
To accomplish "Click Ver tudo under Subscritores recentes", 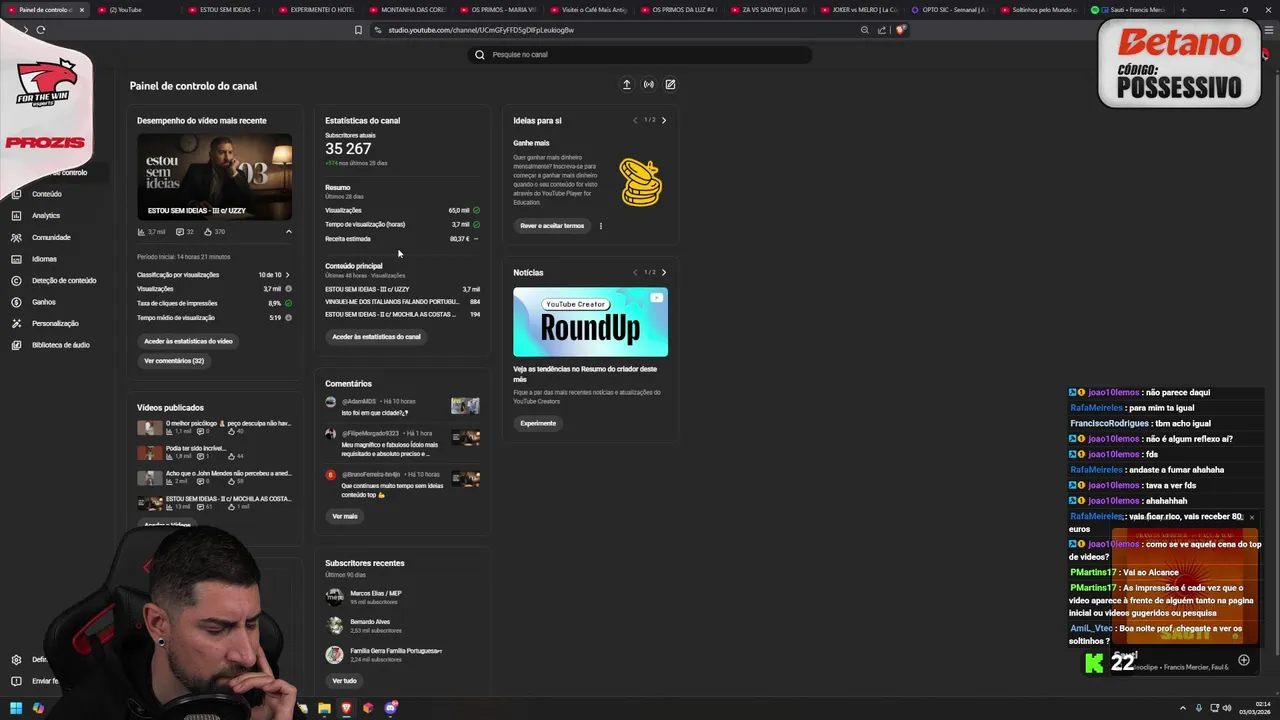I will pyautogui.click(x=344, y=681).
